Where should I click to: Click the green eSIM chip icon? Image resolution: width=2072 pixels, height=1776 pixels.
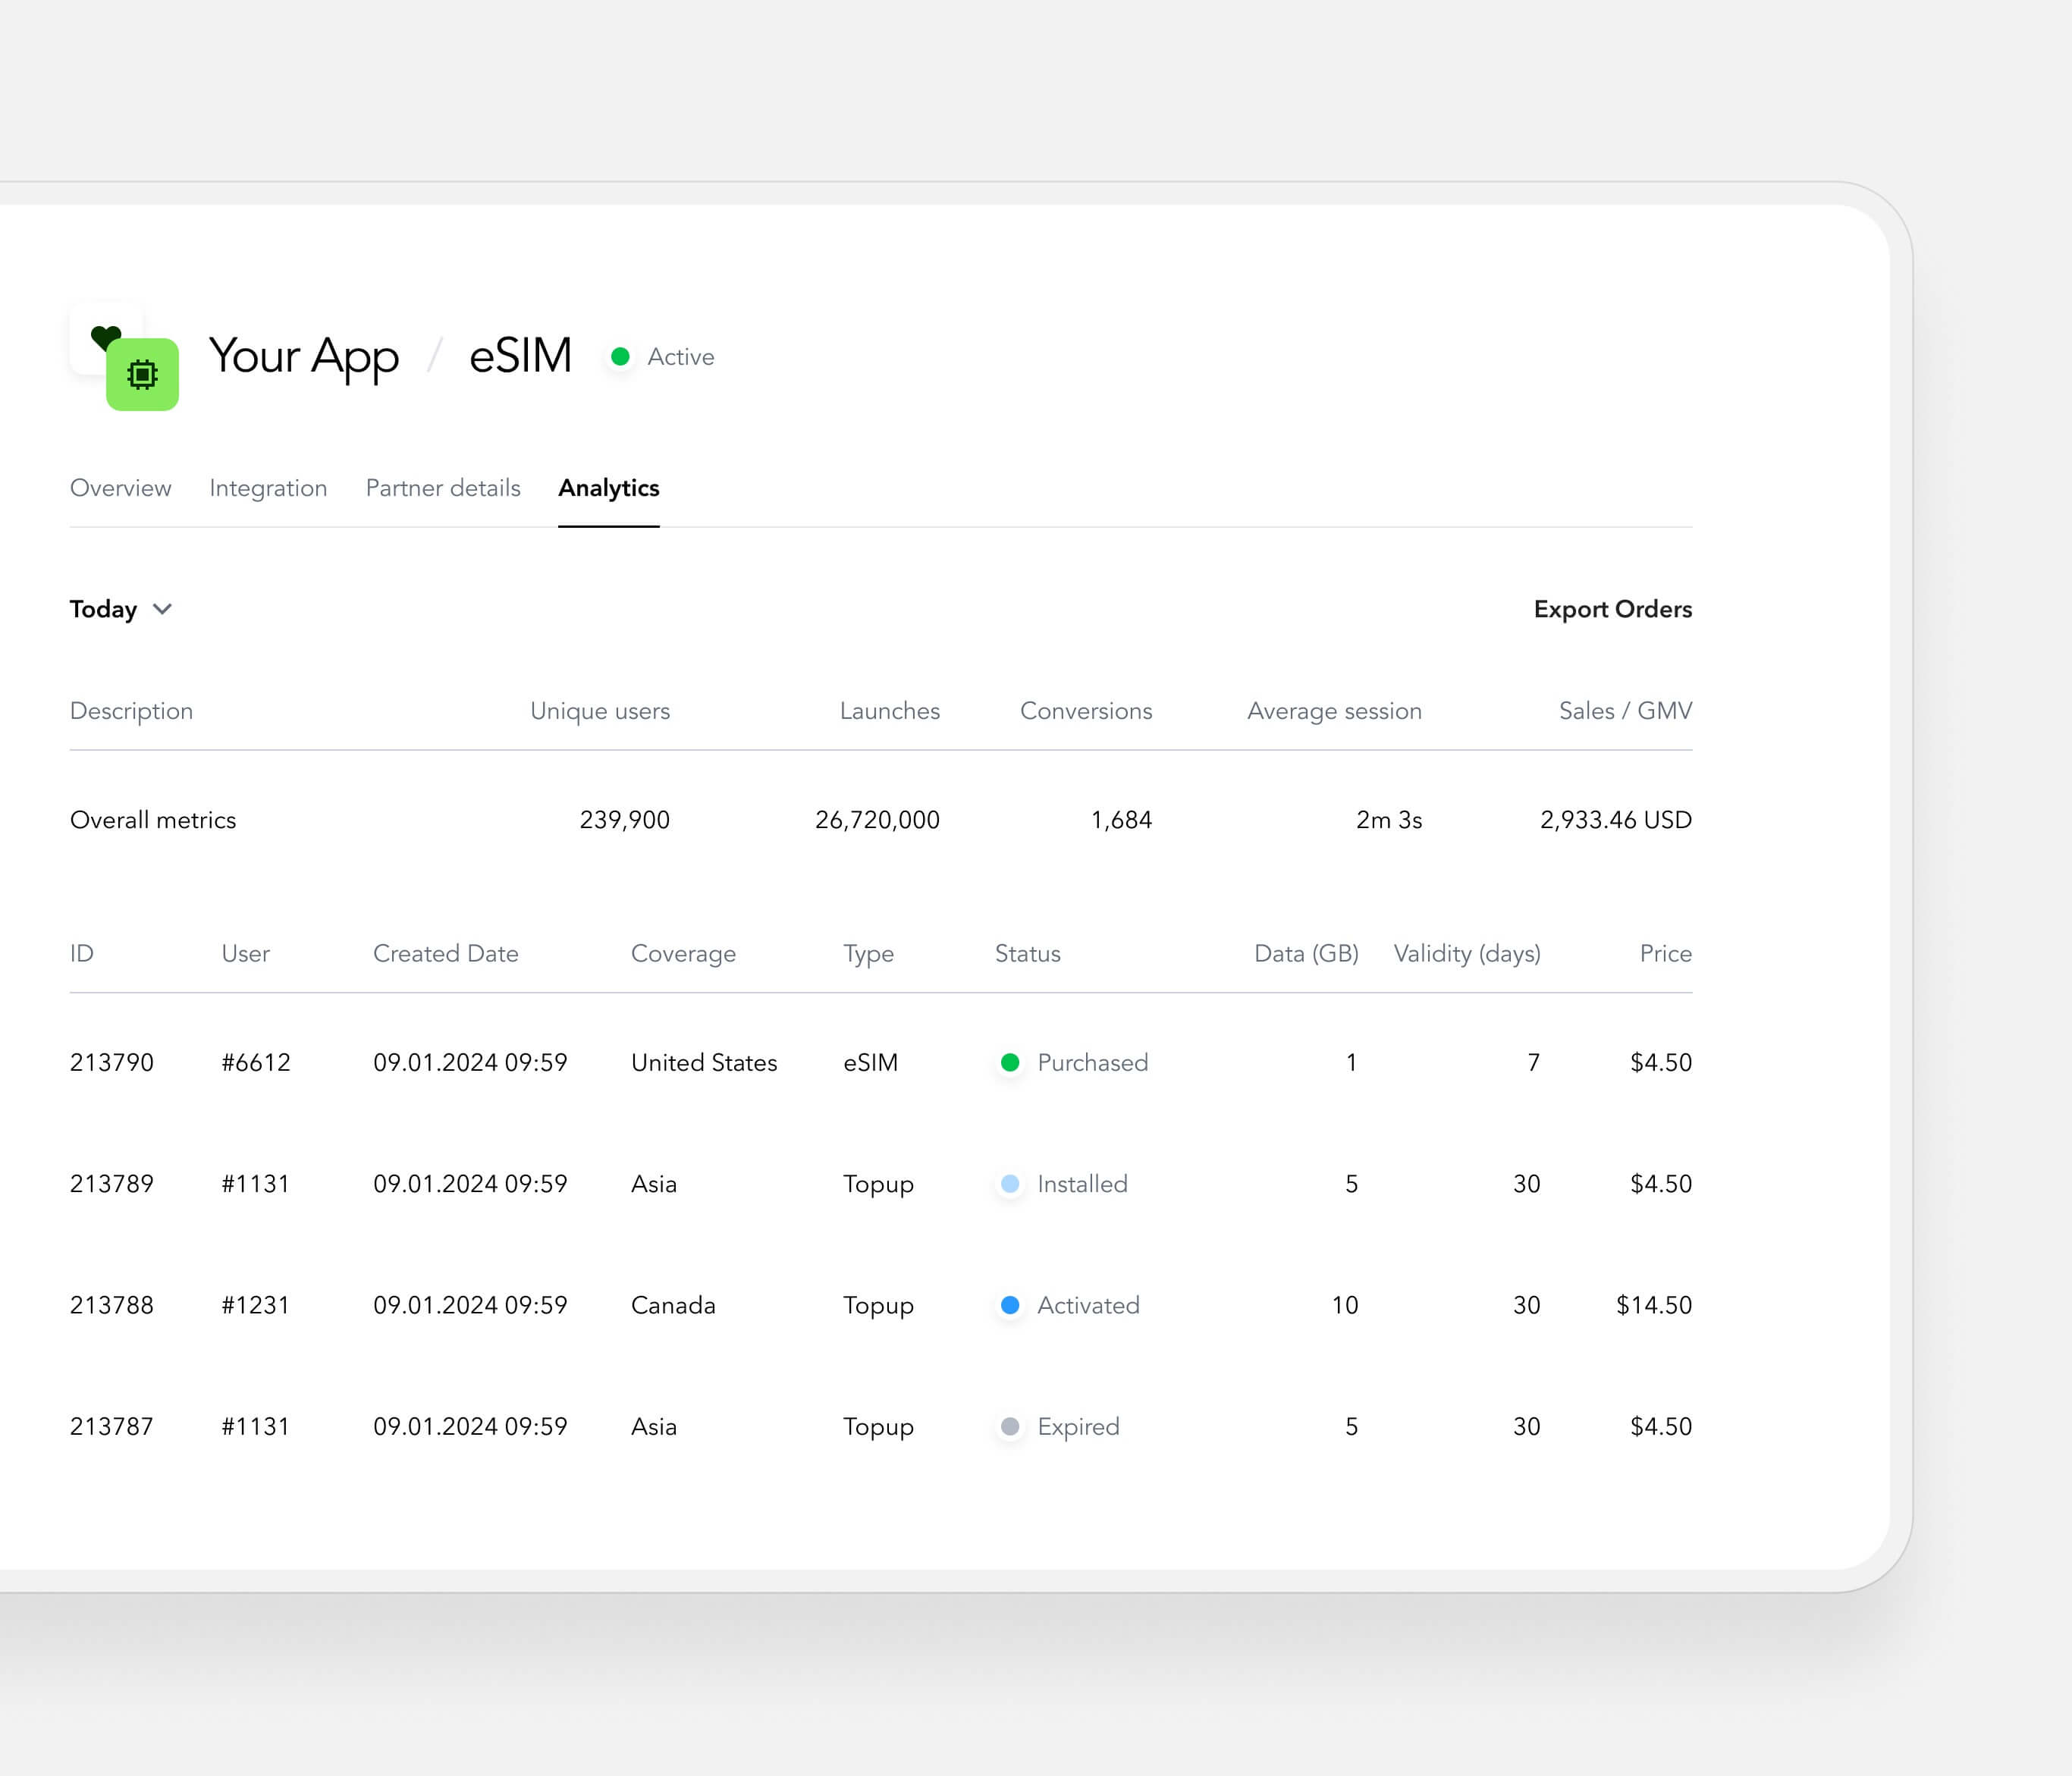tap(142, 375)
